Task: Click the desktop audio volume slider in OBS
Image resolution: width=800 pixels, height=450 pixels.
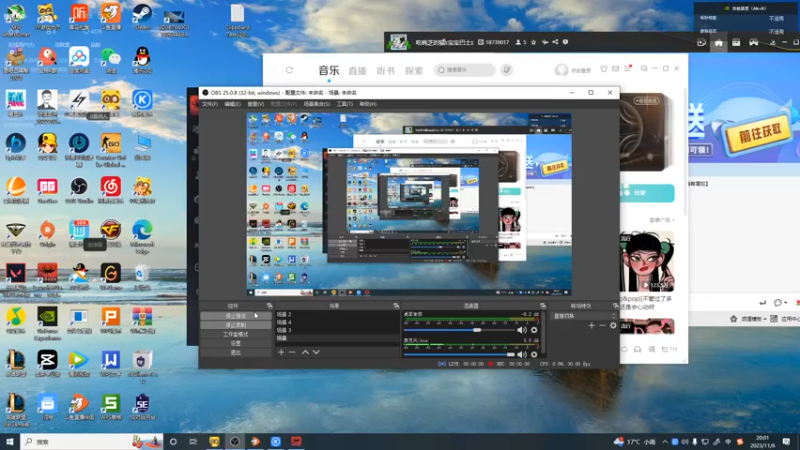Action: point(459,330)
